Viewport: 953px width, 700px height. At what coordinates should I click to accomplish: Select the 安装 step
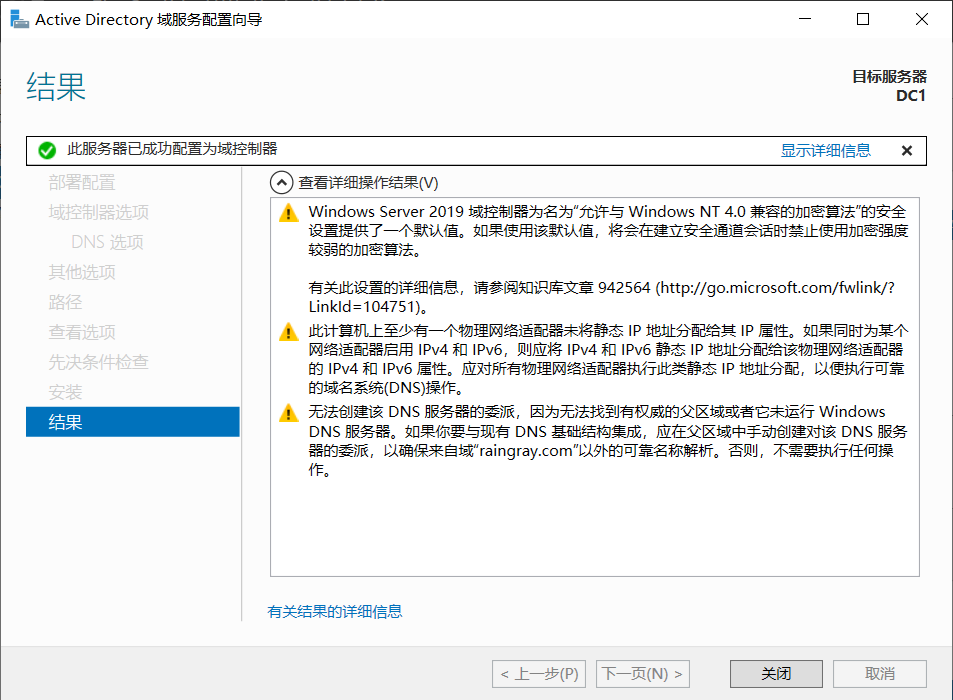[x=65, y=392]
